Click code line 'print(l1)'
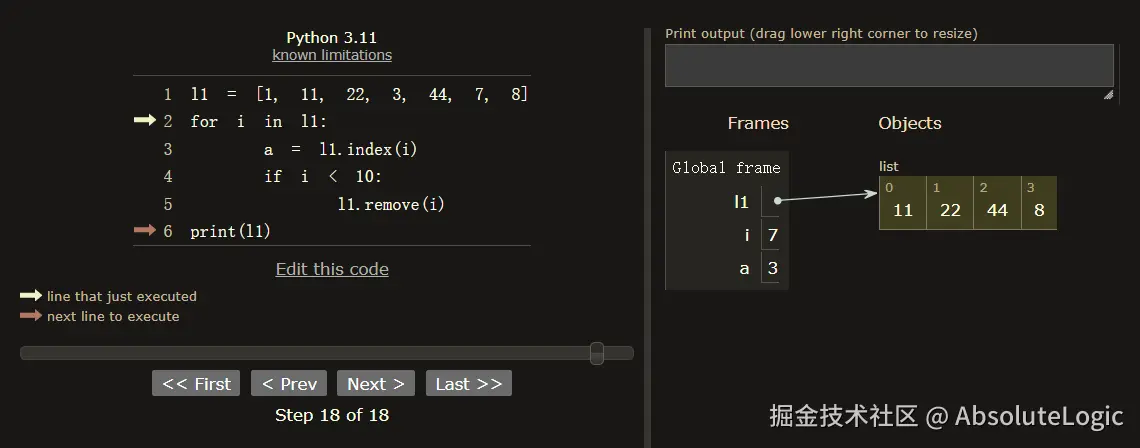Image resolution: width=1140 pixels, height=448 pixels. coord(230,231)
